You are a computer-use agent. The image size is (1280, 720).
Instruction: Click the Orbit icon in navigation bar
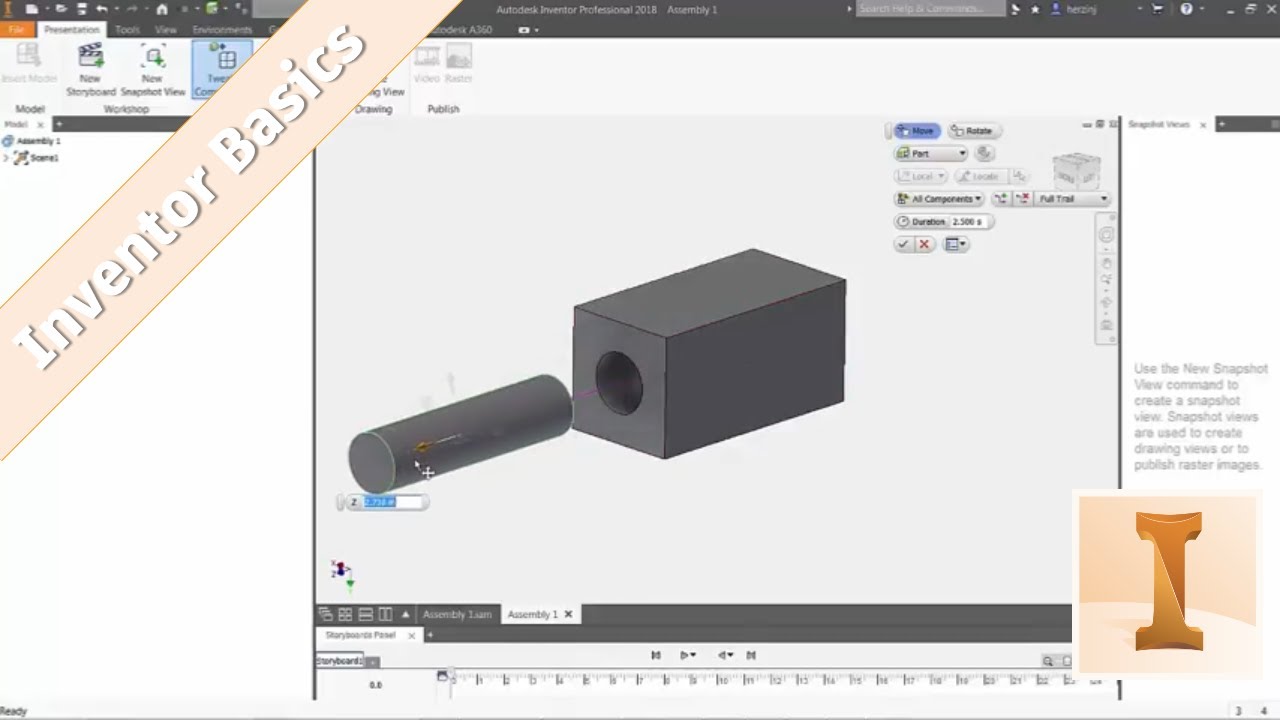click(x=1106, y=303)
